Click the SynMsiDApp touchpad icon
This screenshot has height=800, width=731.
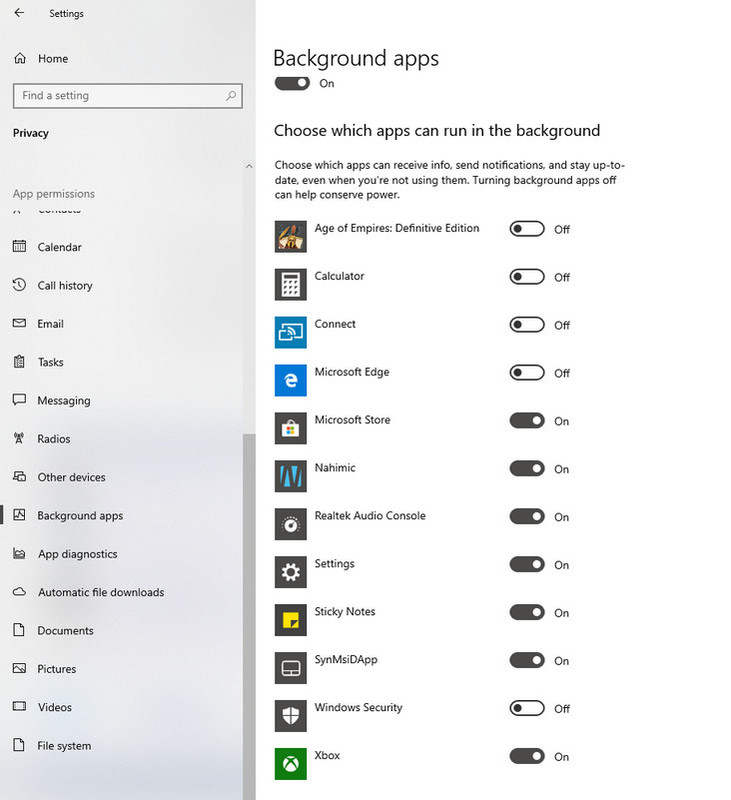(291, 668)
